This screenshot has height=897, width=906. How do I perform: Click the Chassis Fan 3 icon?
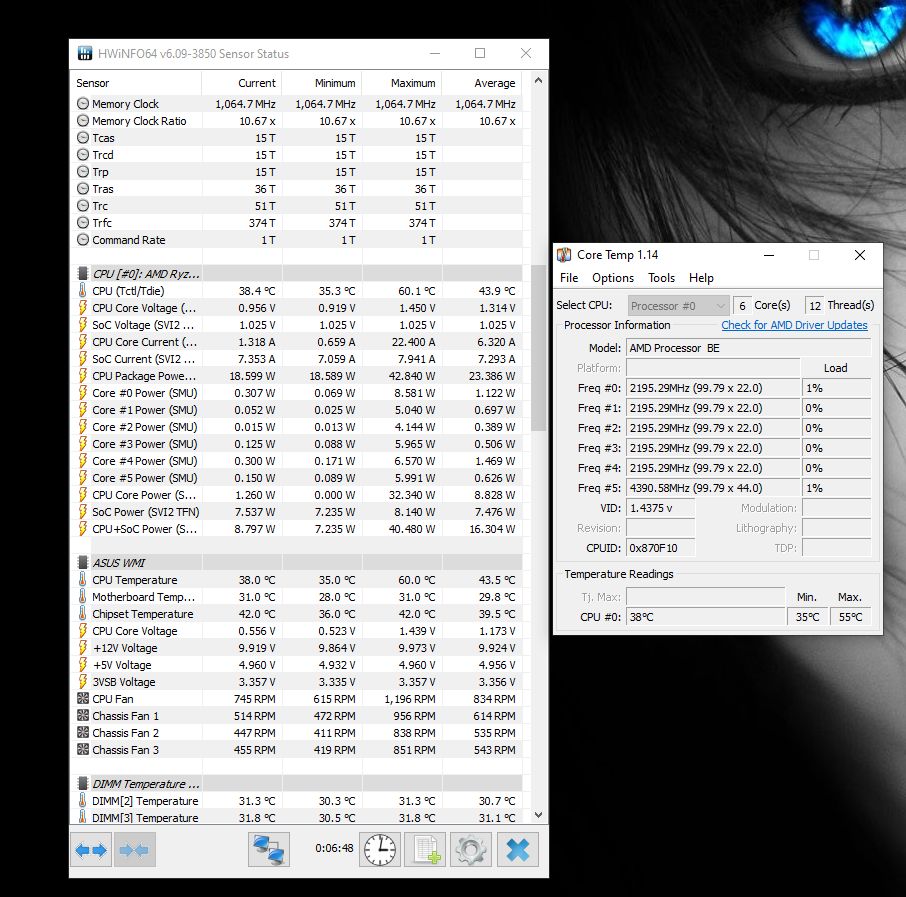pyautogui.click(x=83, y=750)
